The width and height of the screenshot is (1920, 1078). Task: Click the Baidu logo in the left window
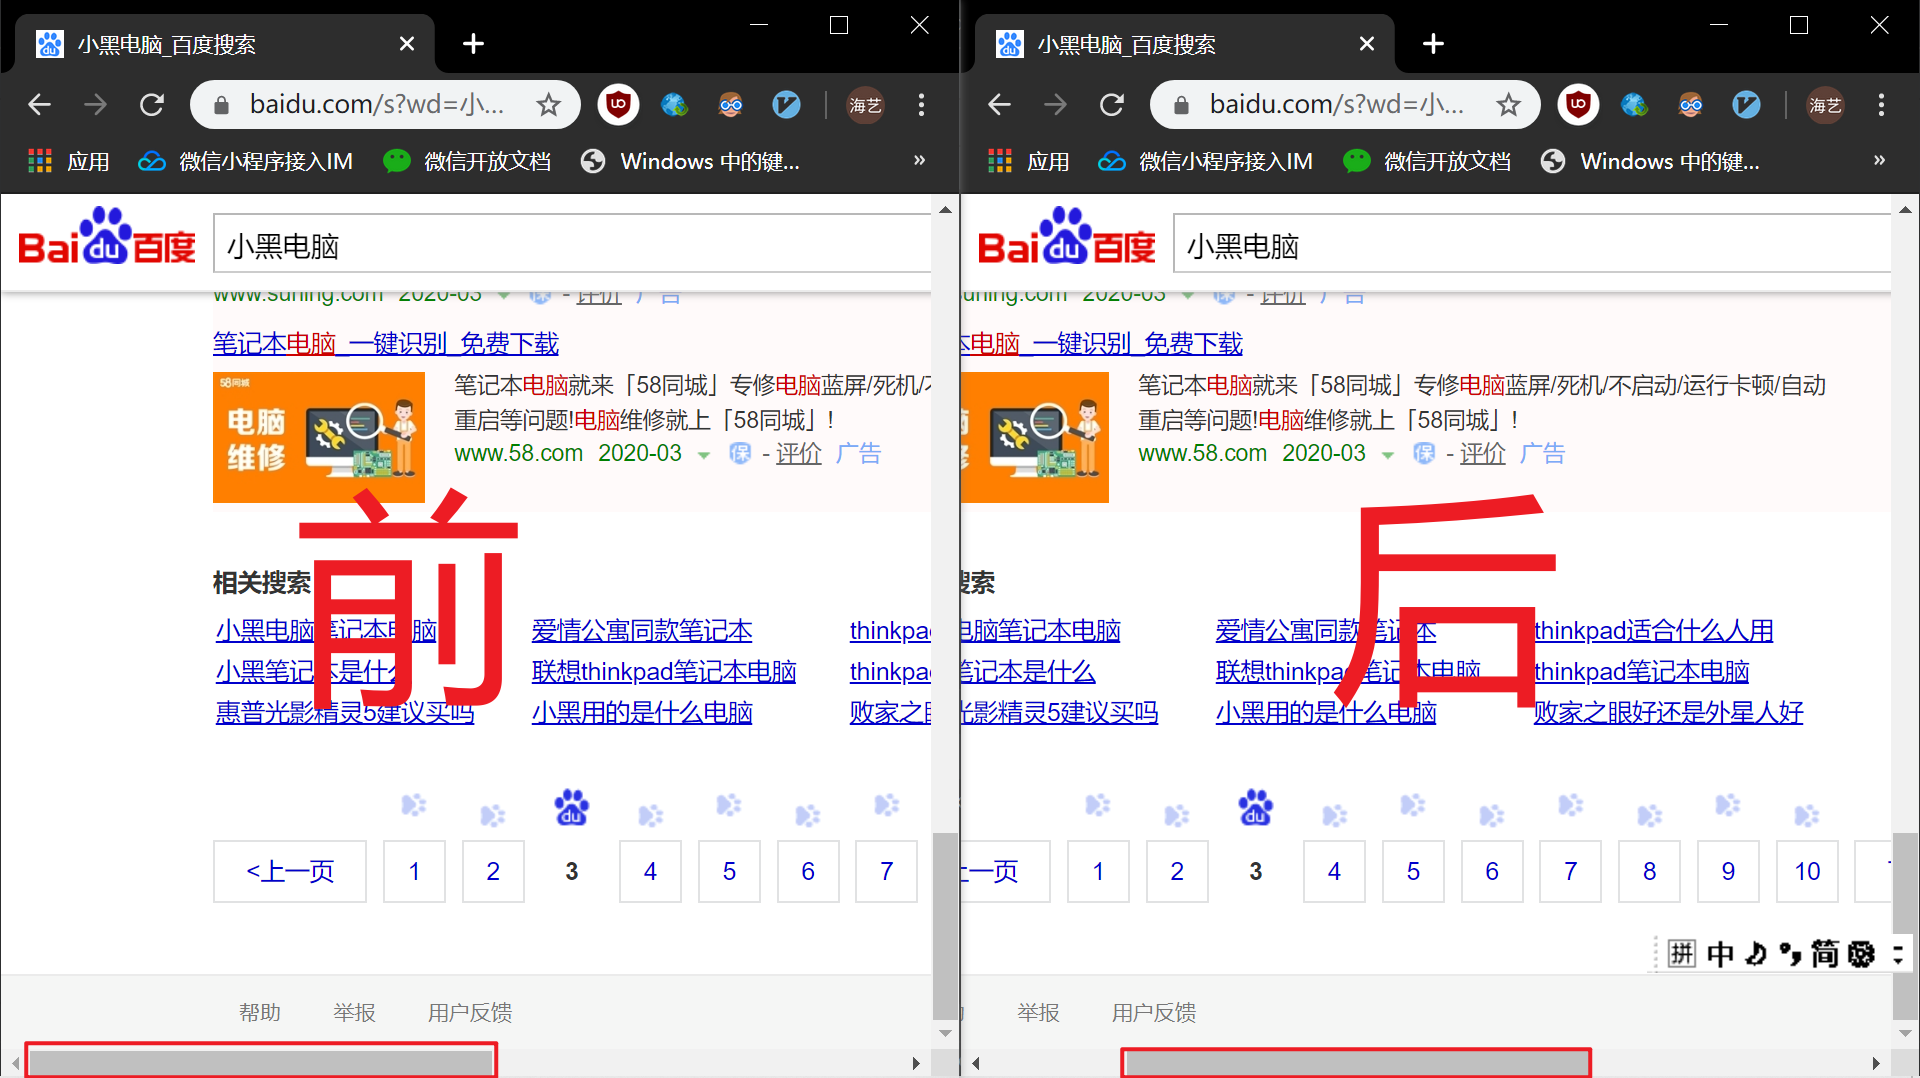click(107, 236)
